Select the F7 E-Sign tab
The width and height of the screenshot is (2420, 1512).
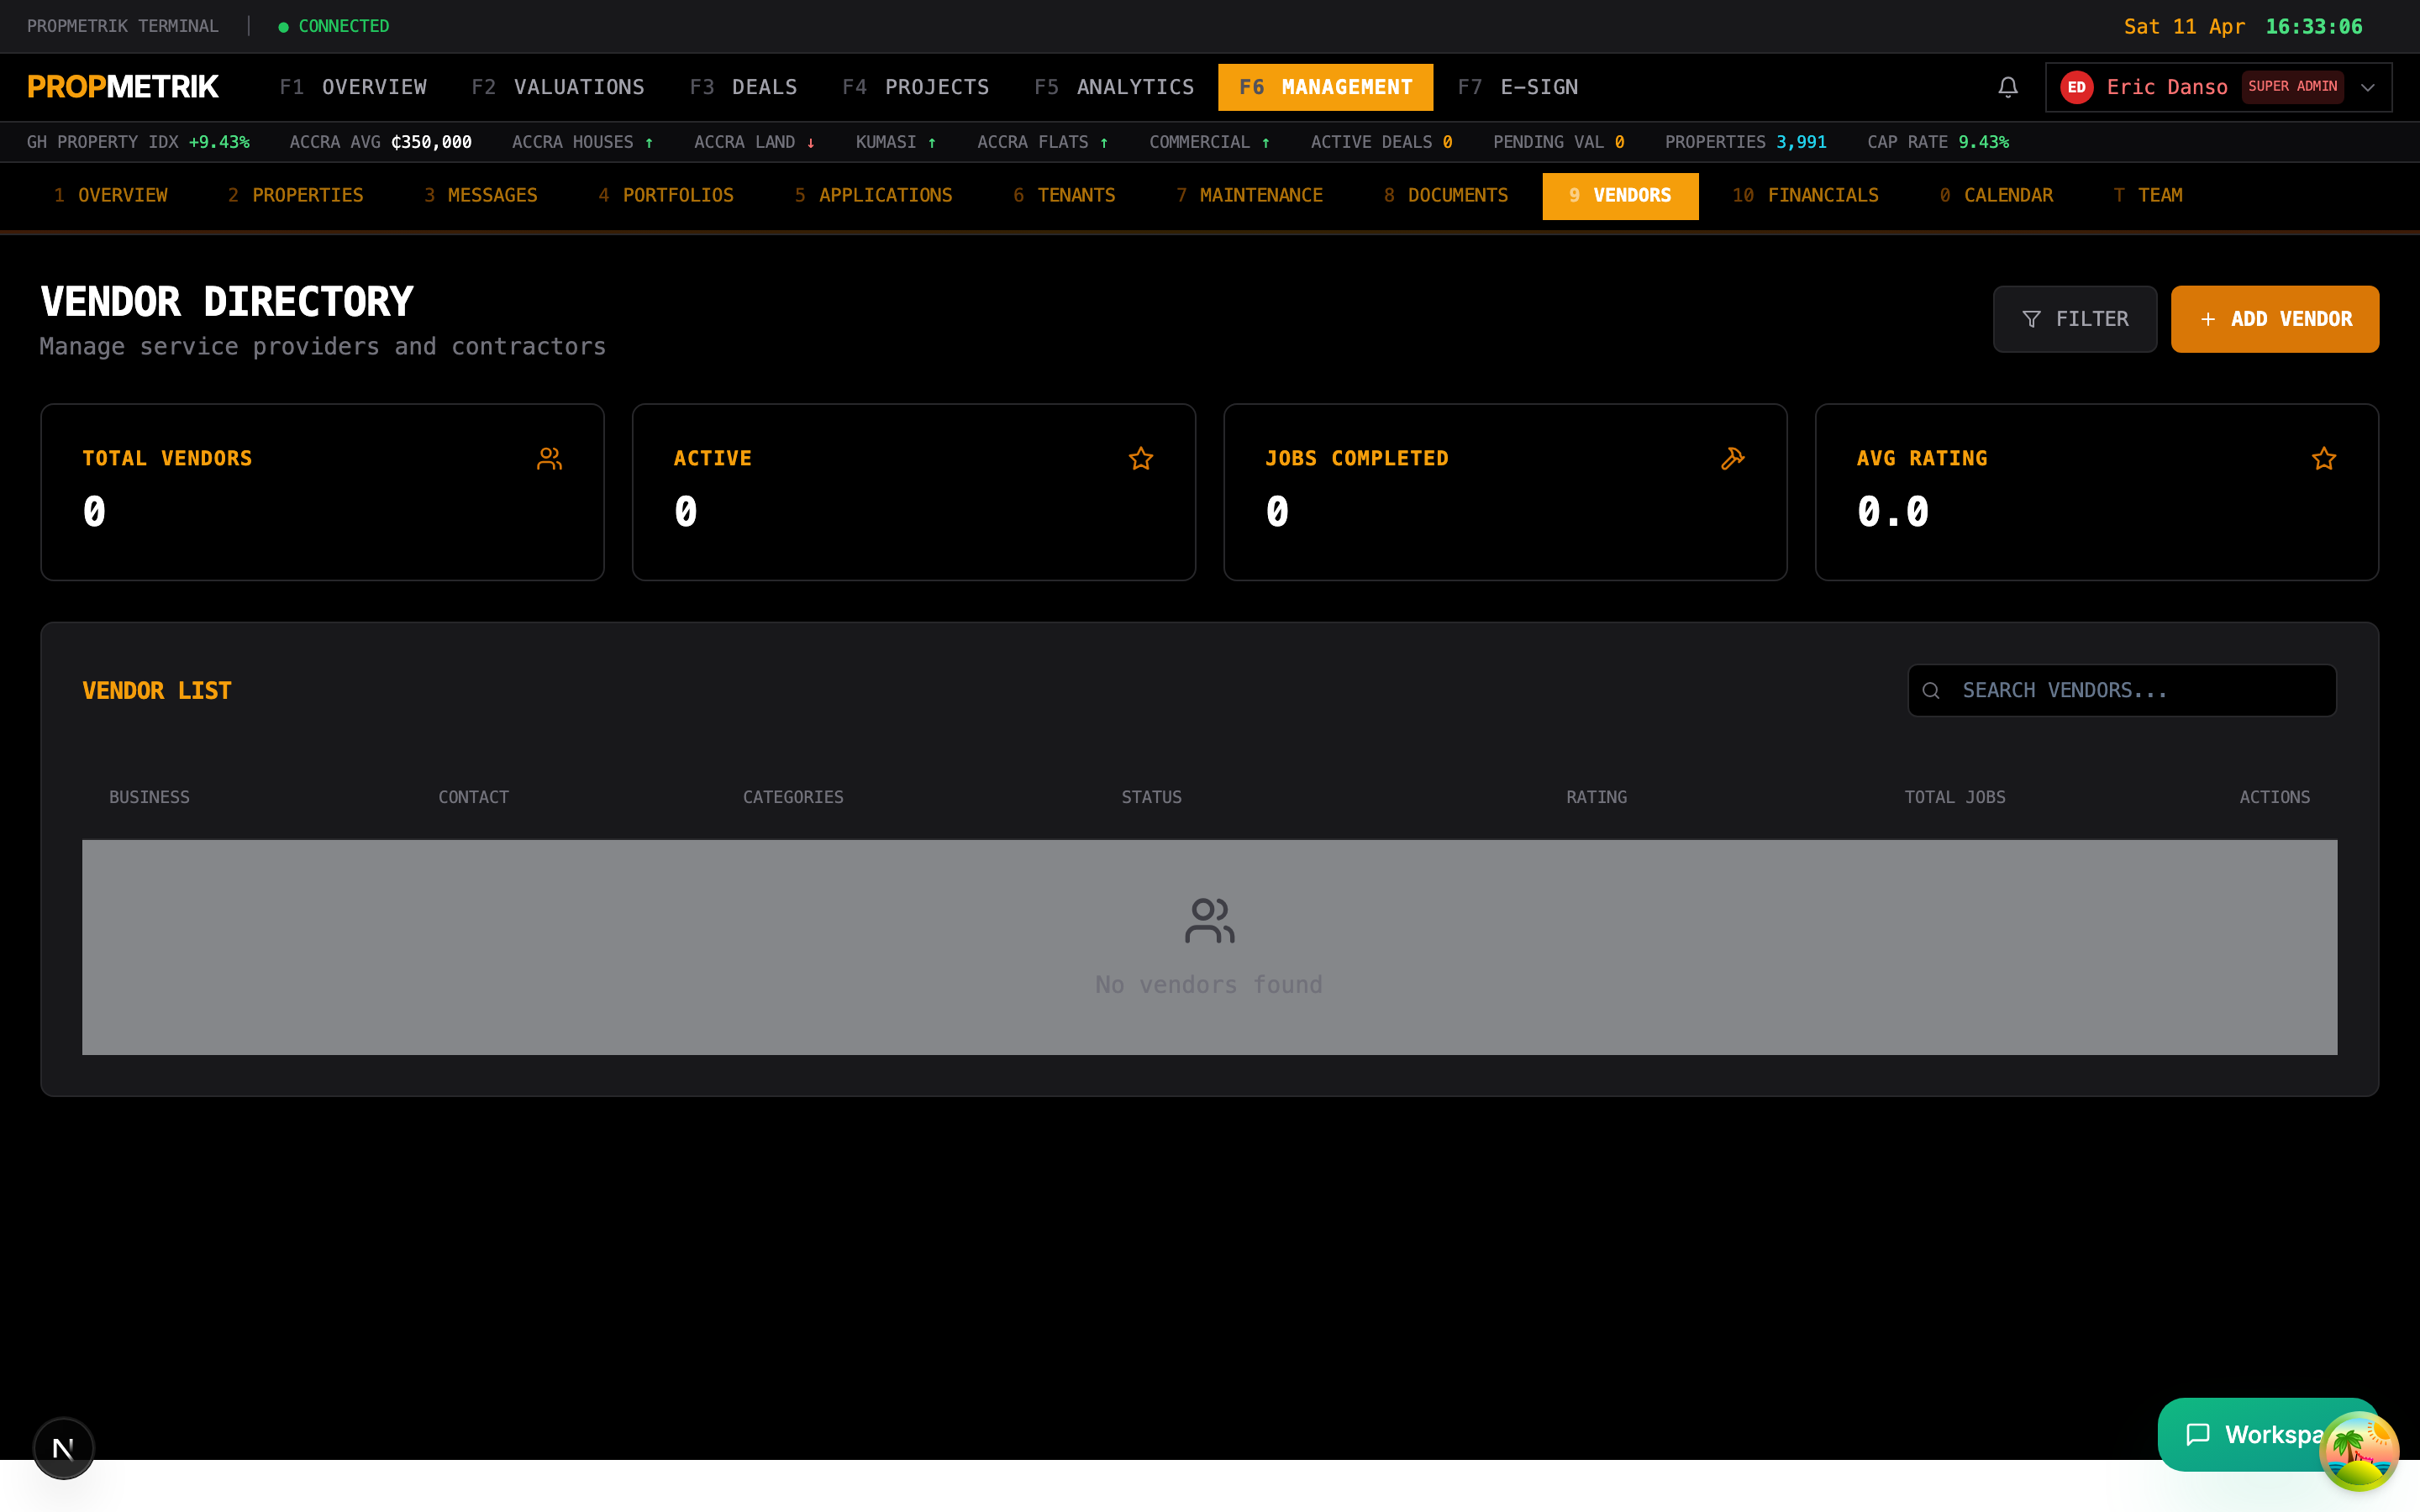pyautogui.click(x=1518, y=87)
